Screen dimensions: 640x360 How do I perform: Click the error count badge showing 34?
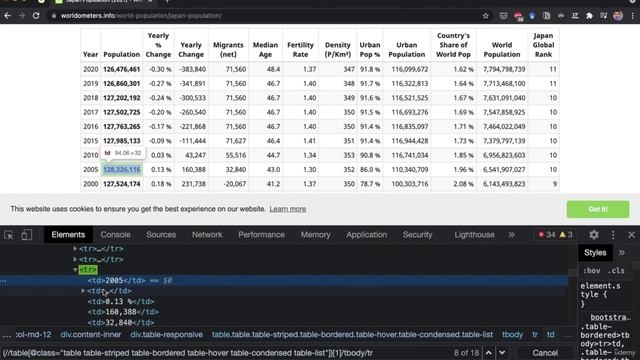[547, 235]
